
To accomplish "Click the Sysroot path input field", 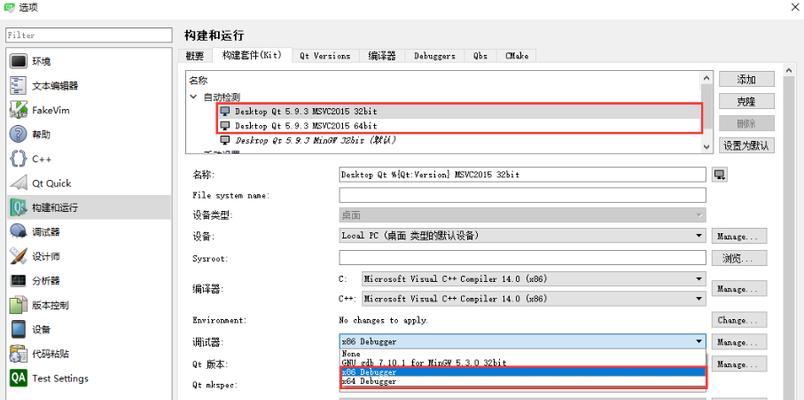I will (522, 258).
